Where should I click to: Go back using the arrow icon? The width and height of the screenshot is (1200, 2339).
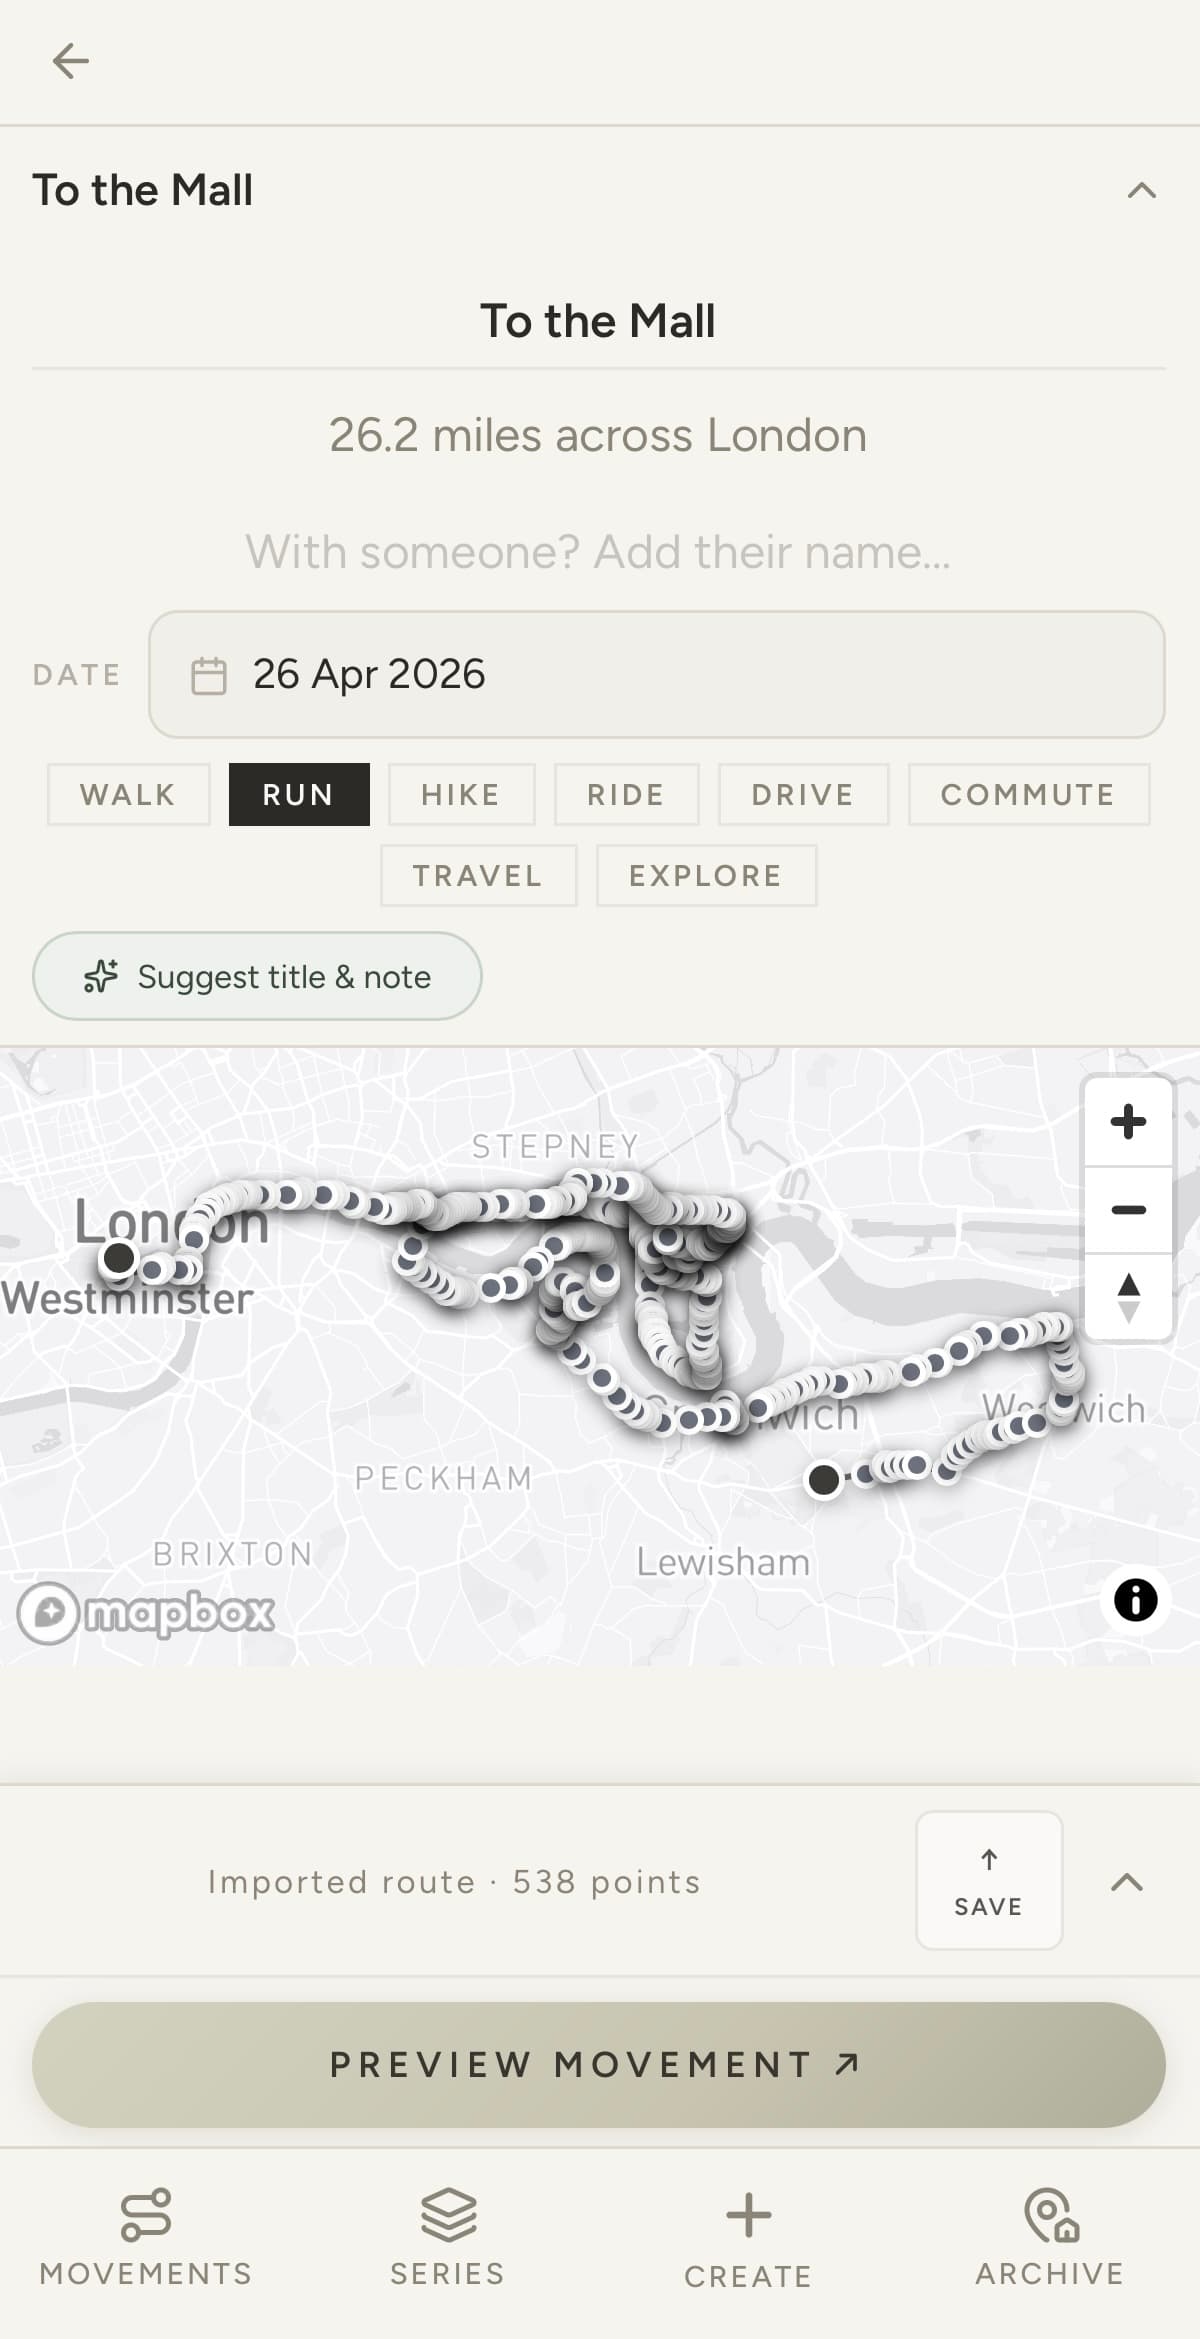pos(70,61)
